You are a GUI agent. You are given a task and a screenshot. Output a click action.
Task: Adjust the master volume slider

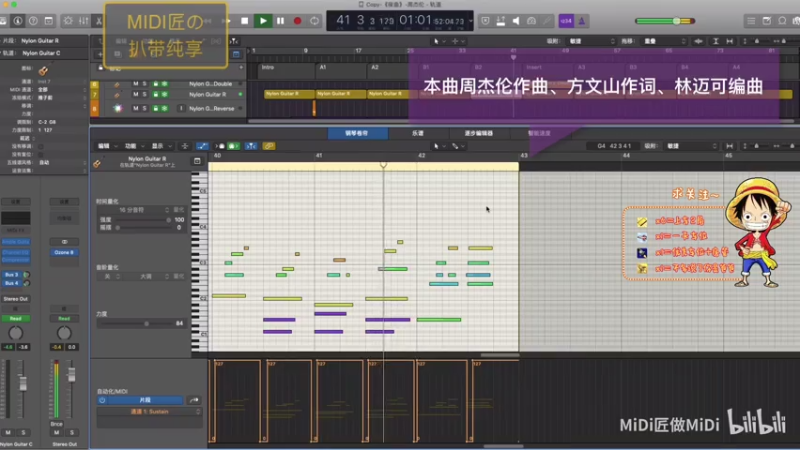(x=665, y=21)
